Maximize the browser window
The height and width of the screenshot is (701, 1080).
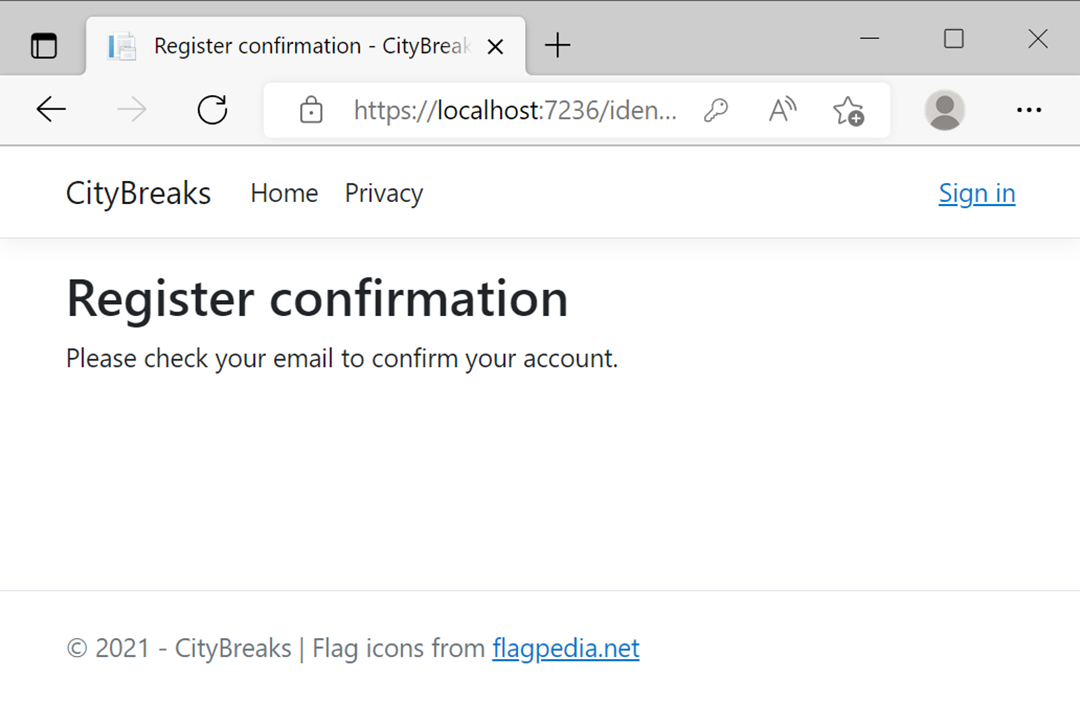(954, 39)
